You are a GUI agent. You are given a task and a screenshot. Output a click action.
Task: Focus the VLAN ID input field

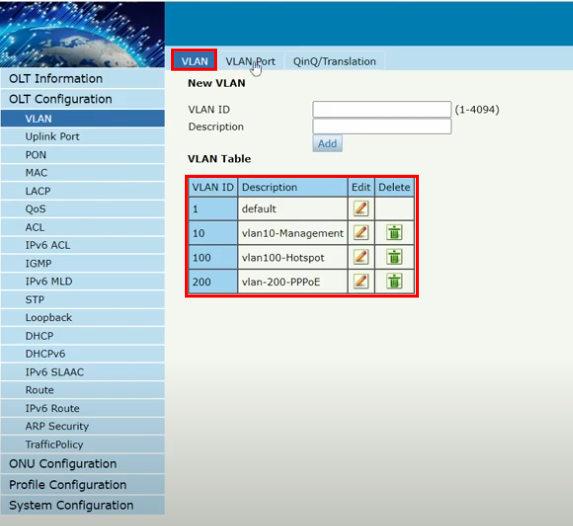tap(382, 109)
